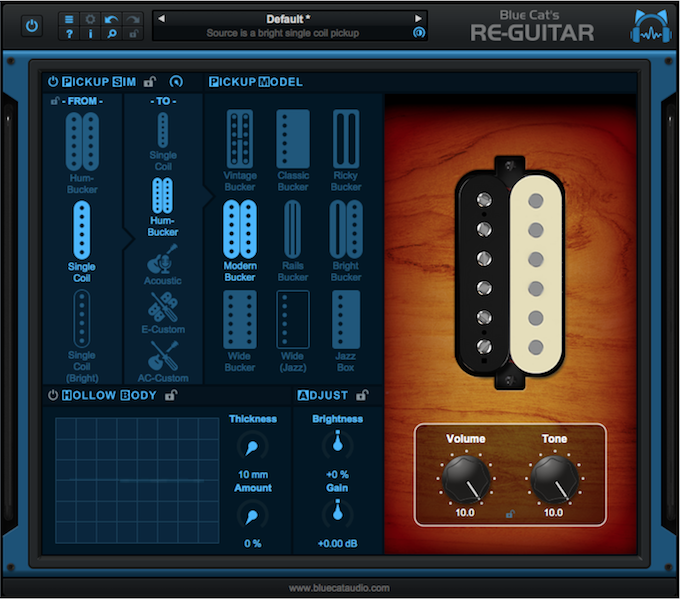Click the guitar Volume knob

point(466,479)
